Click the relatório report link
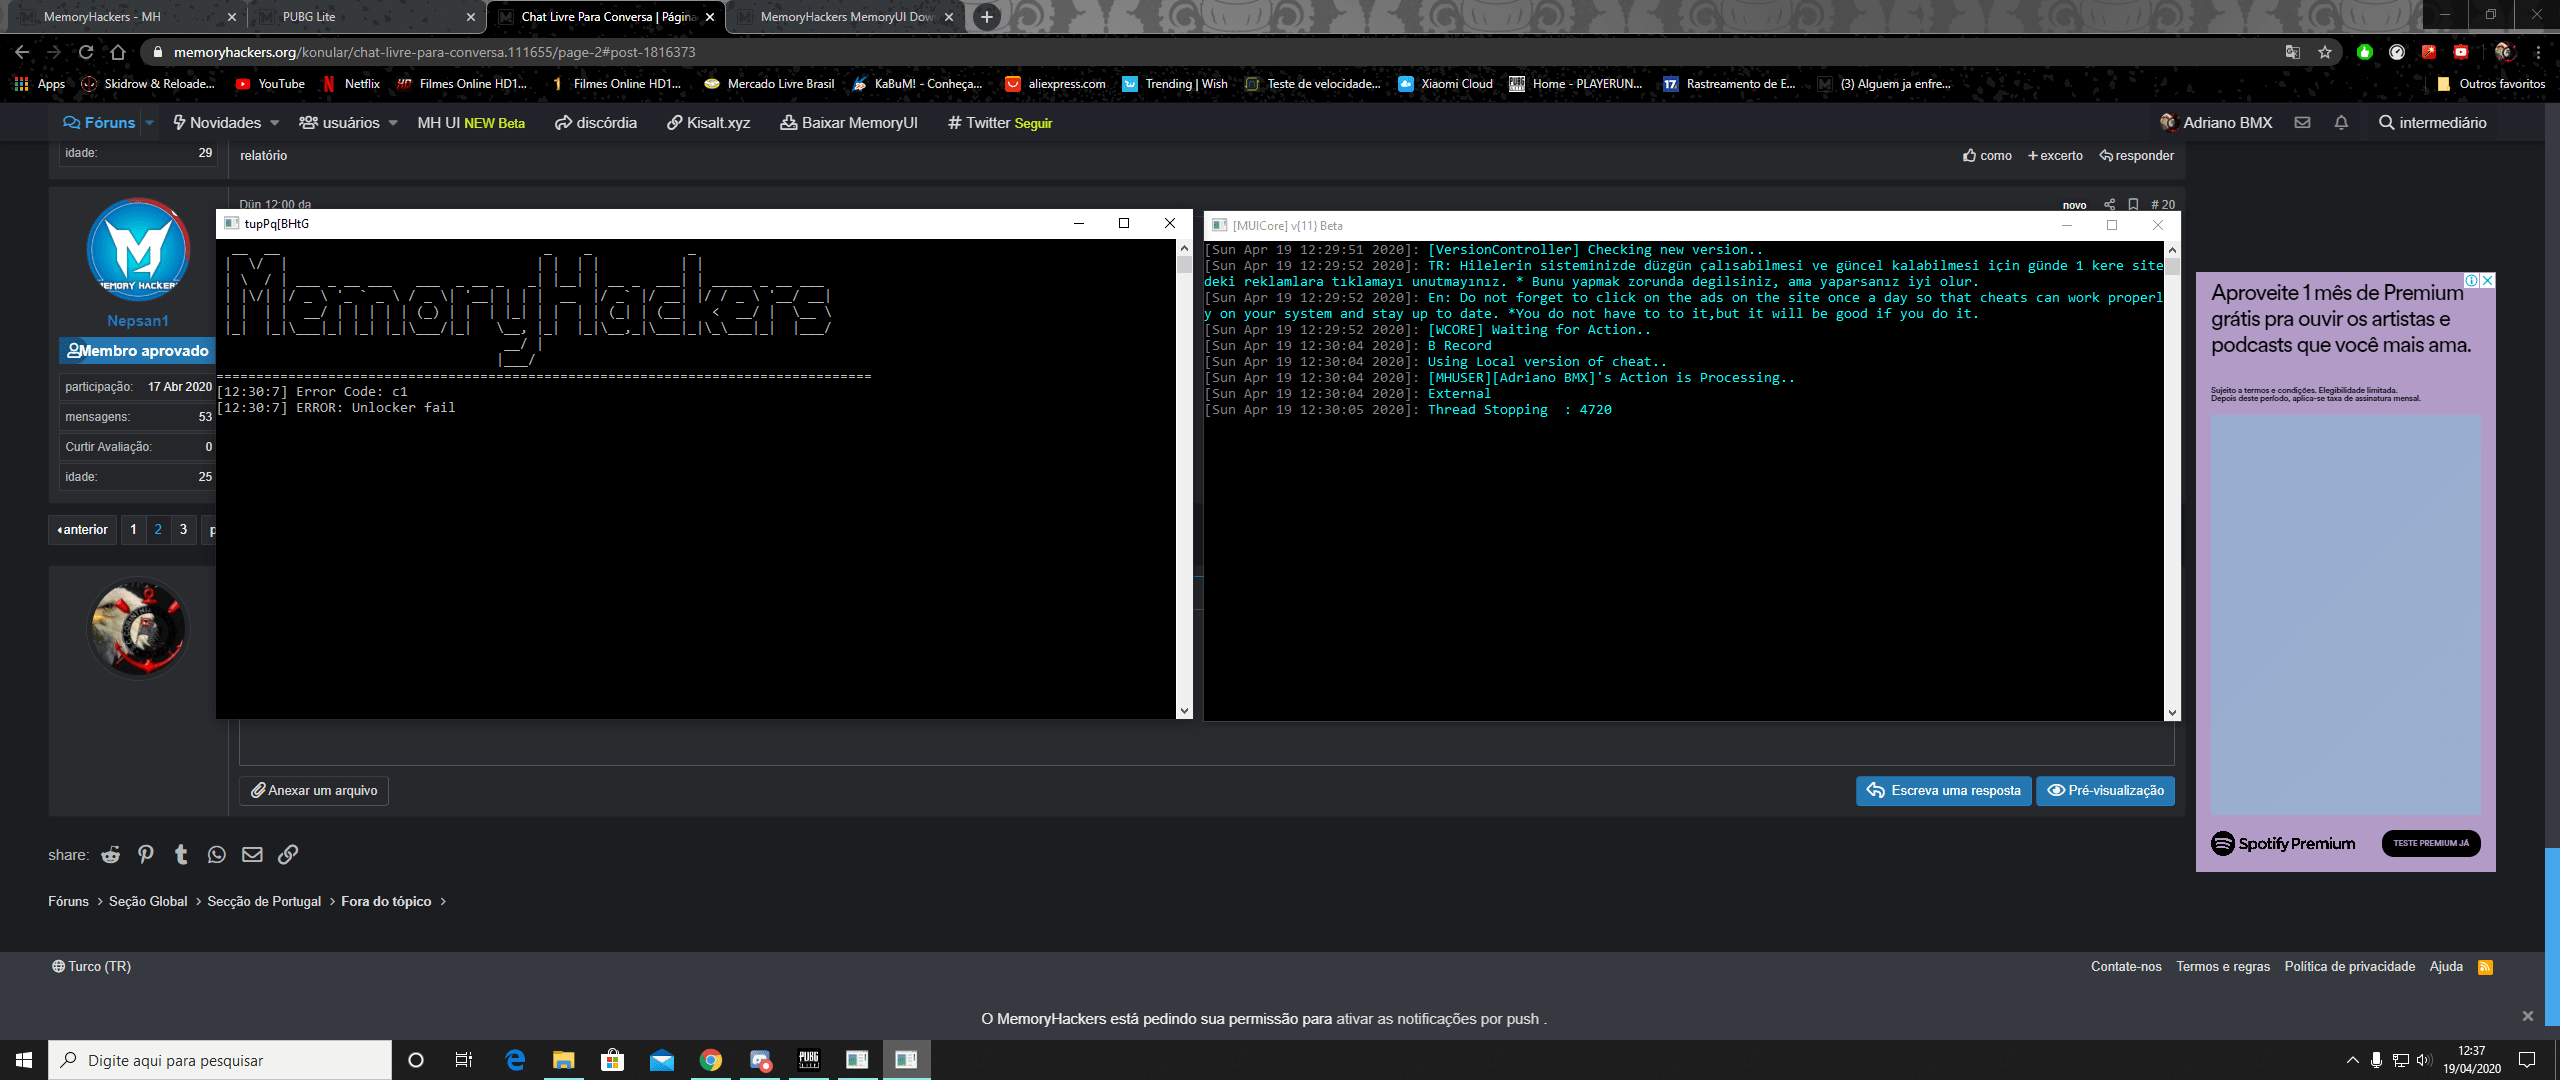Screen dimensions: 2560x1080 263,156
